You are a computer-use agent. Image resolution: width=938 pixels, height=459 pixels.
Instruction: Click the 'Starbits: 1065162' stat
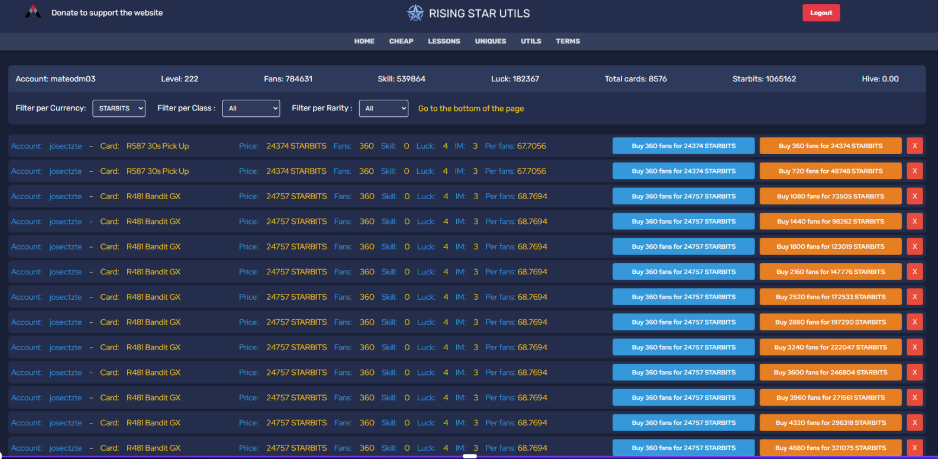point(764,79)
